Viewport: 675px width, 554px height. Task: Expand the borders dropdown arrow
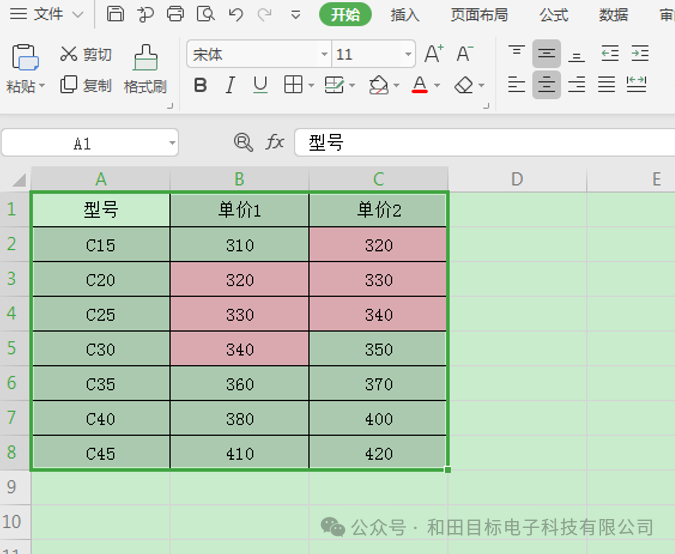coord(311,85)
